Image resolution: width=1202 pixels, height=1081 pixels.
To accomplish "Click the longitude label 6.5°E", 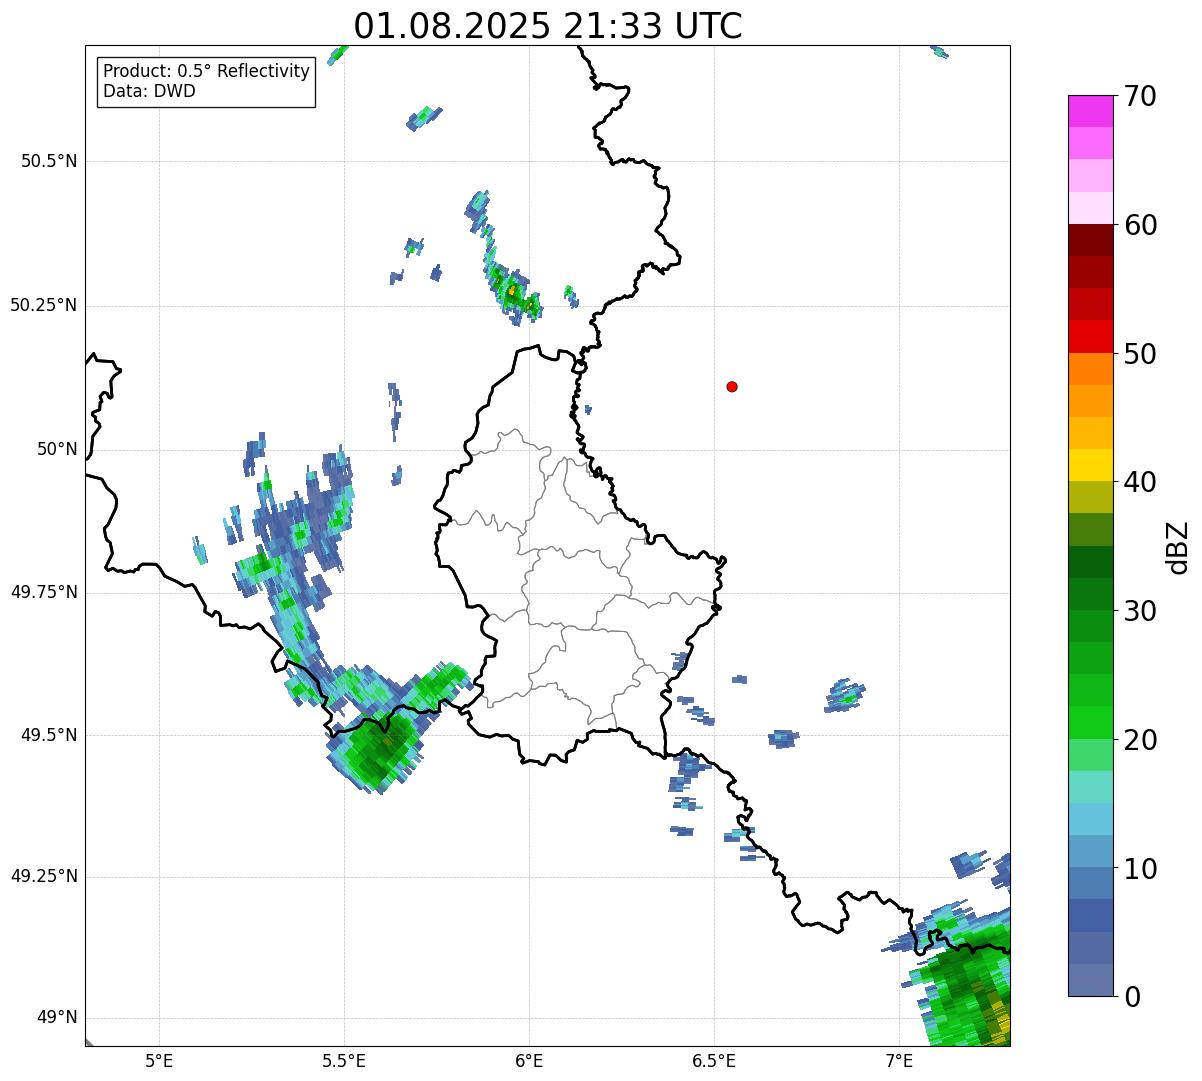I will click(x=714, y=1061).
